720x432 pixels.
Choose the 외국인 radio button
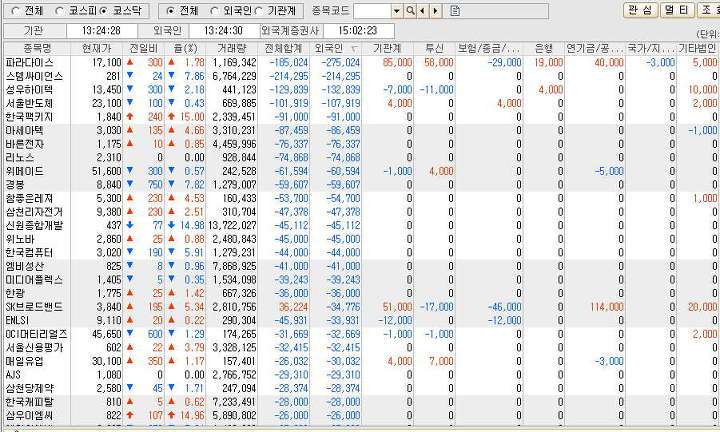click(x=214, y=11)
